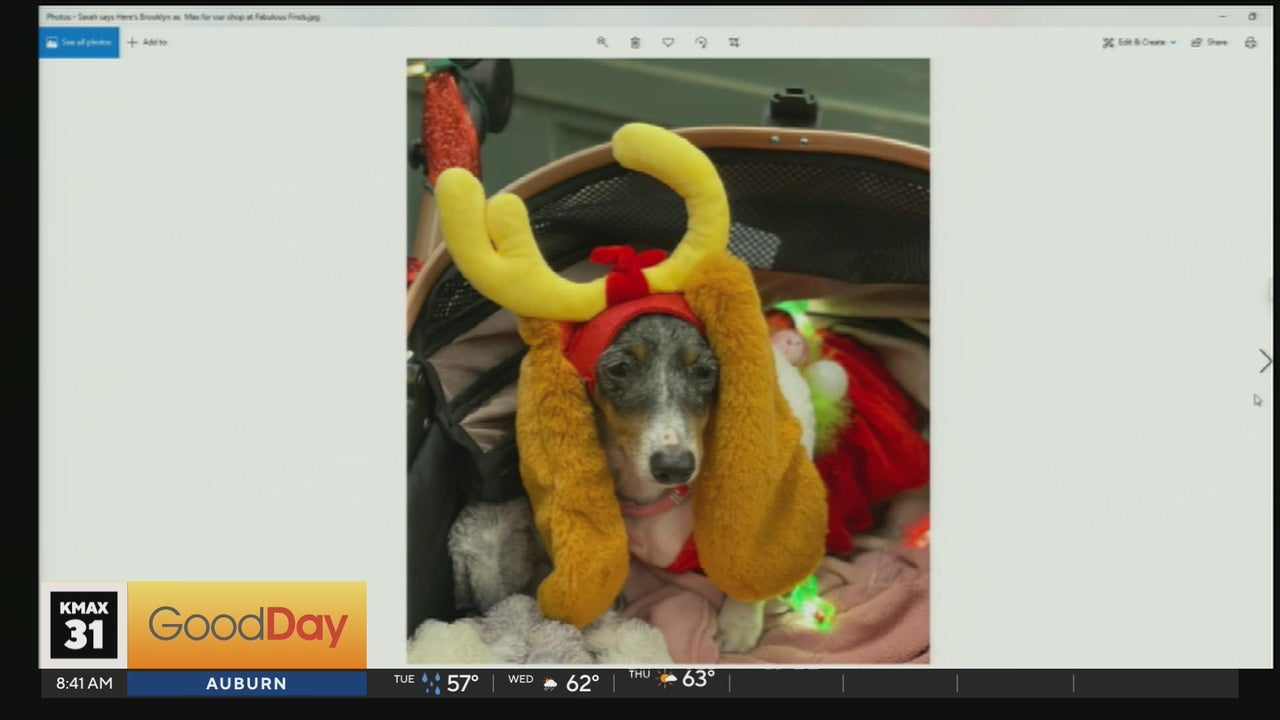Expand the Edit & Create dropdown
Screen dimensions: 1280x720
tap(1139, 42)
